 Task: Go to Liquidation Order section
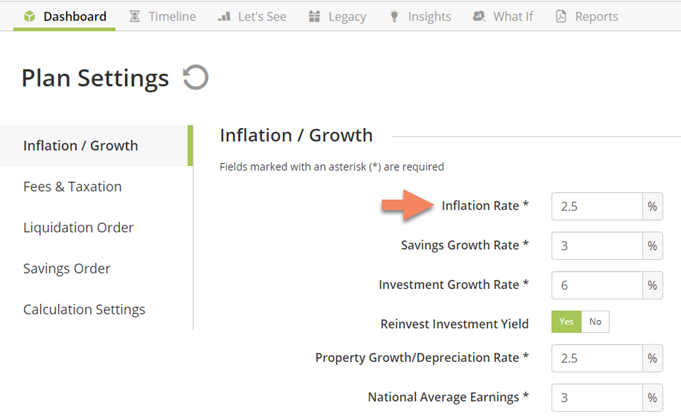click(x=78, y=228)
